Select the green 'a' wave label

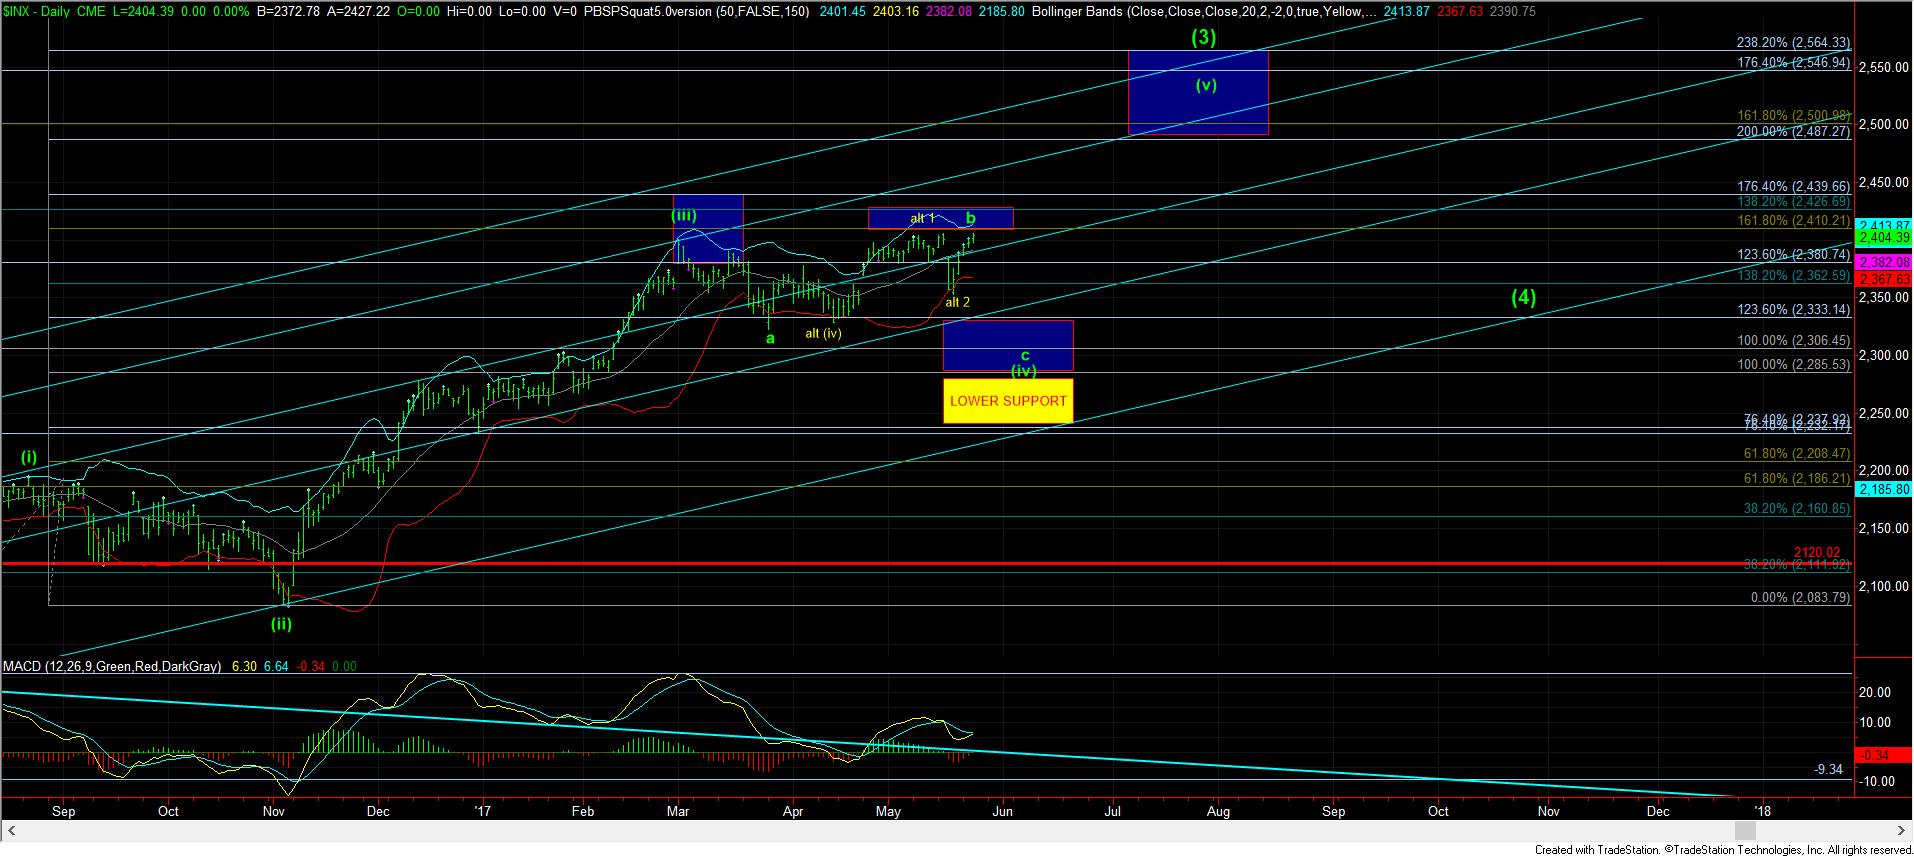[770, 338]
